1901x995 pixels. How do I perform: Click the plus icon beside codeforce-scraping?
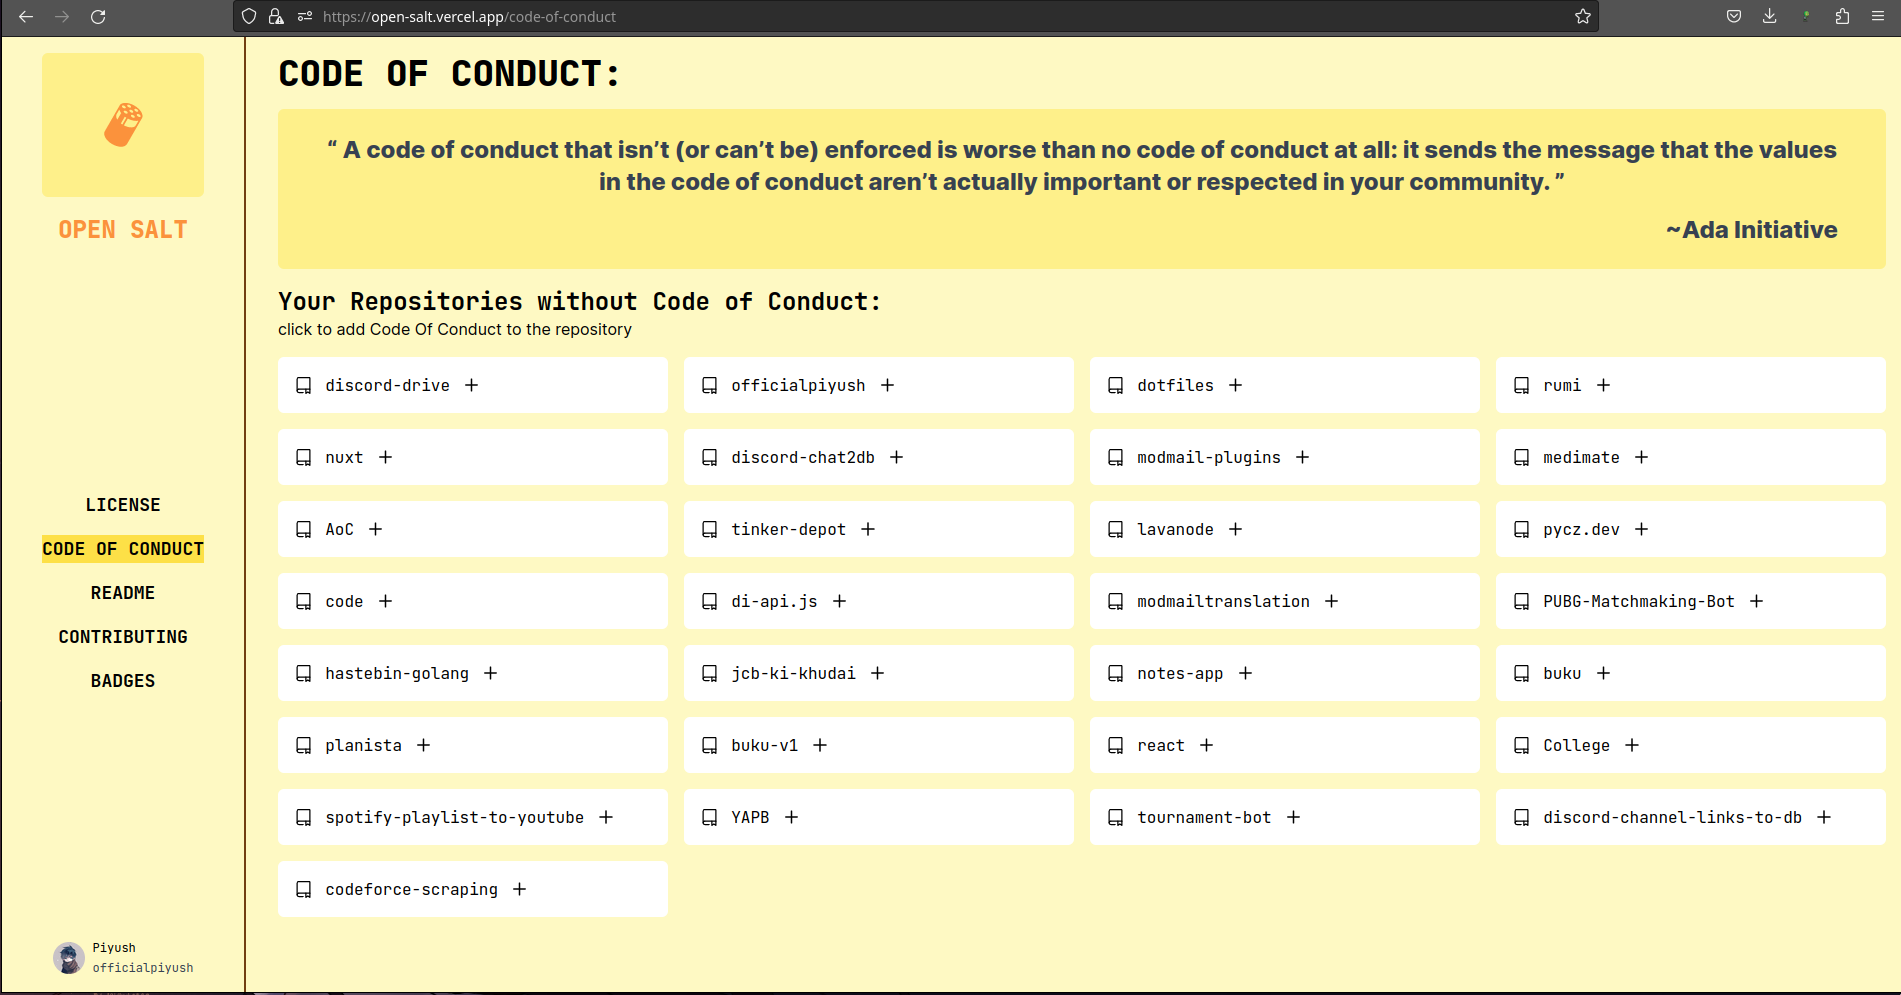coord(519,889)
